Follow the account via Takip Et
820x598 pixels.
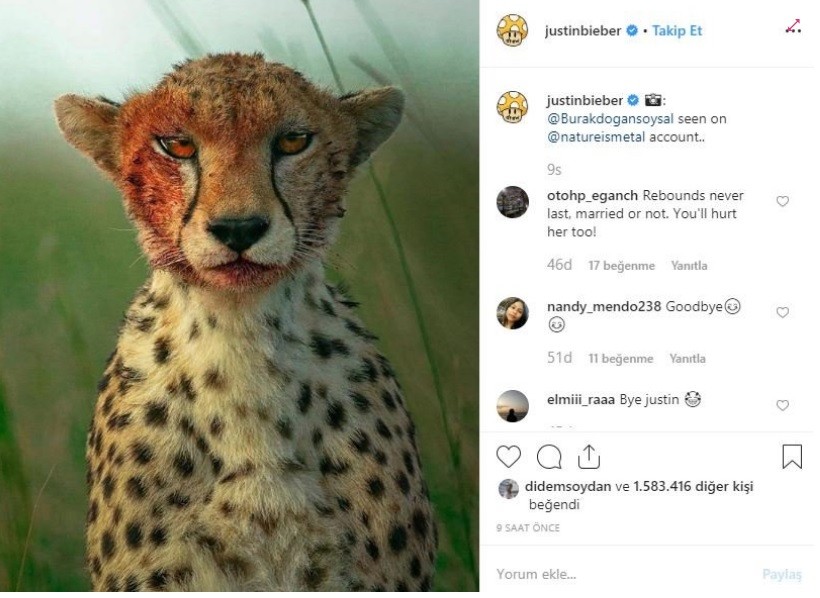(x=679, y=31)
